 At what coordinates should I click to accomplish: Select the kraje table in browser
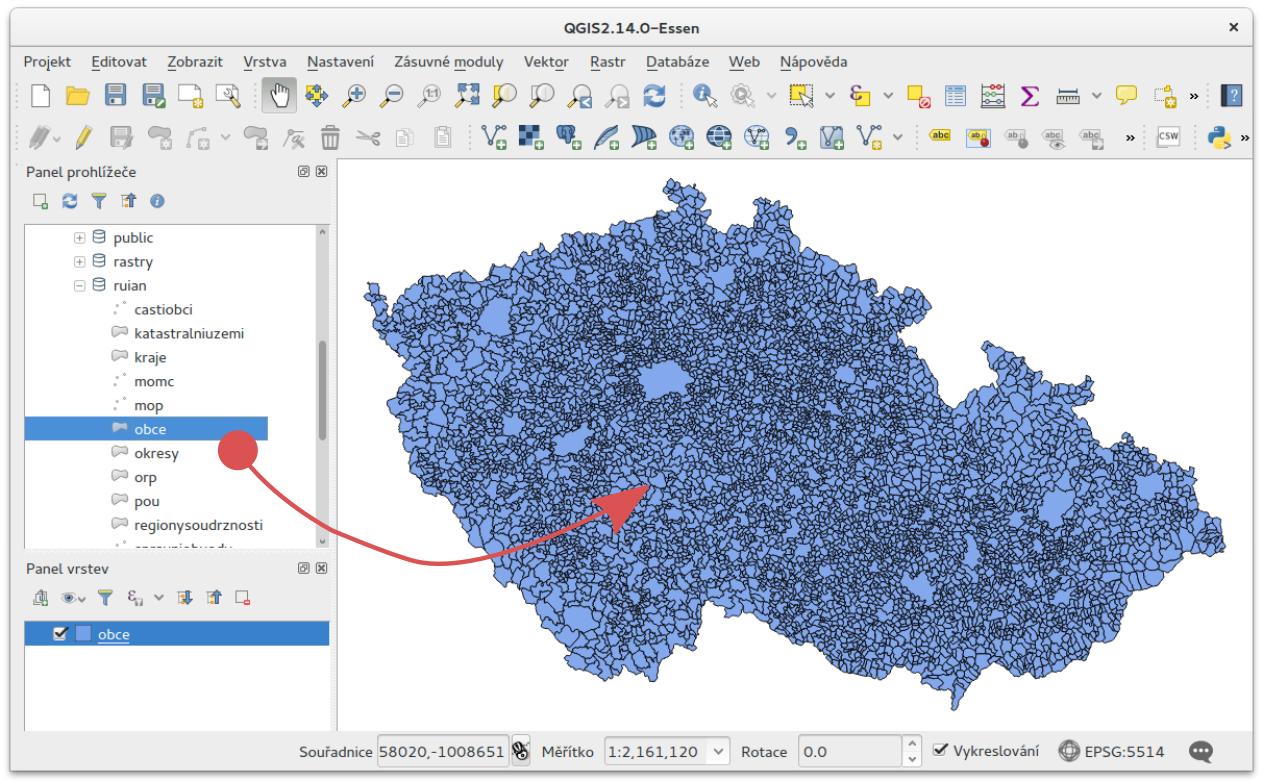point(150,357)
